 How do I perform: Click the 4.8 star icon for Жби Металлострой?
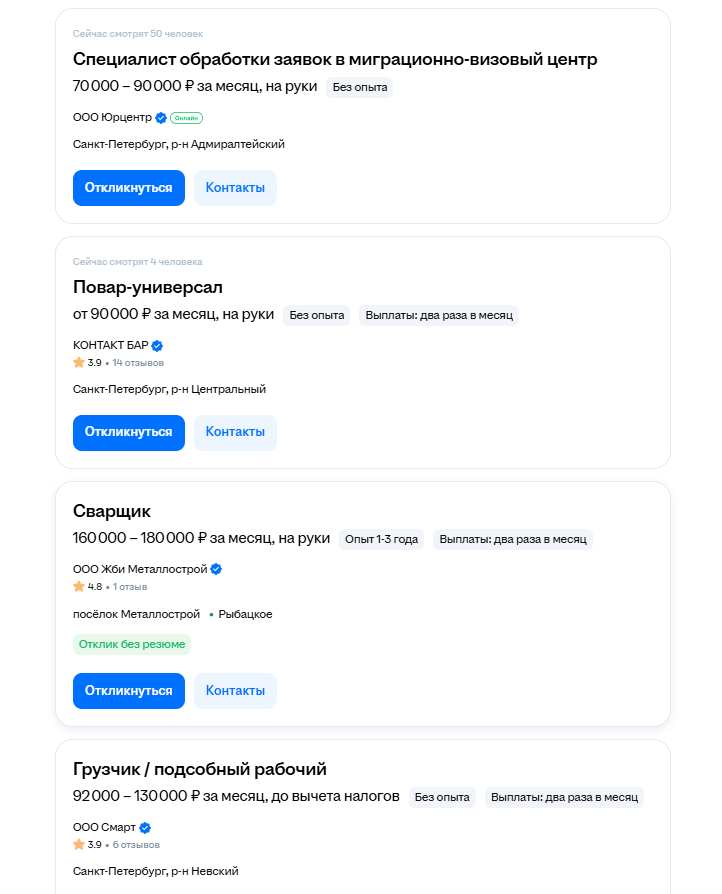click(x=79, y=586)
